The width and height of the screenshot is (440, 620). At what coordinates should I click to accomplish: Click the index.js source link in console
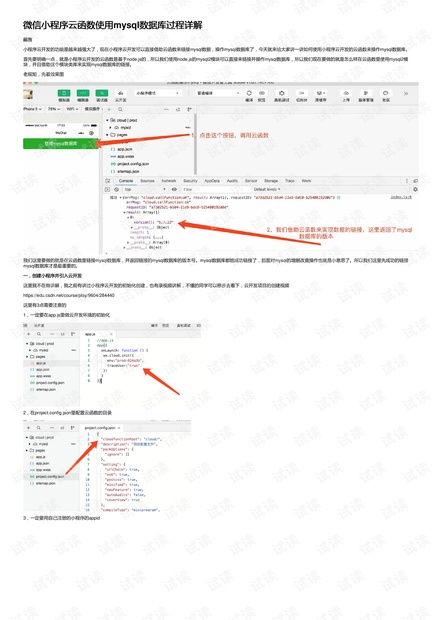coord(401,197)
